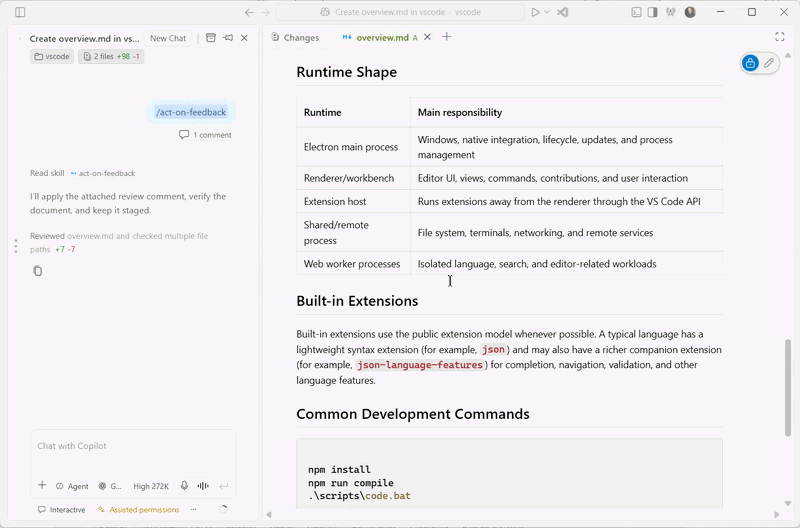
Task: Click the megaphone feedback icon in chat header
Action: [x=228, y=38]
